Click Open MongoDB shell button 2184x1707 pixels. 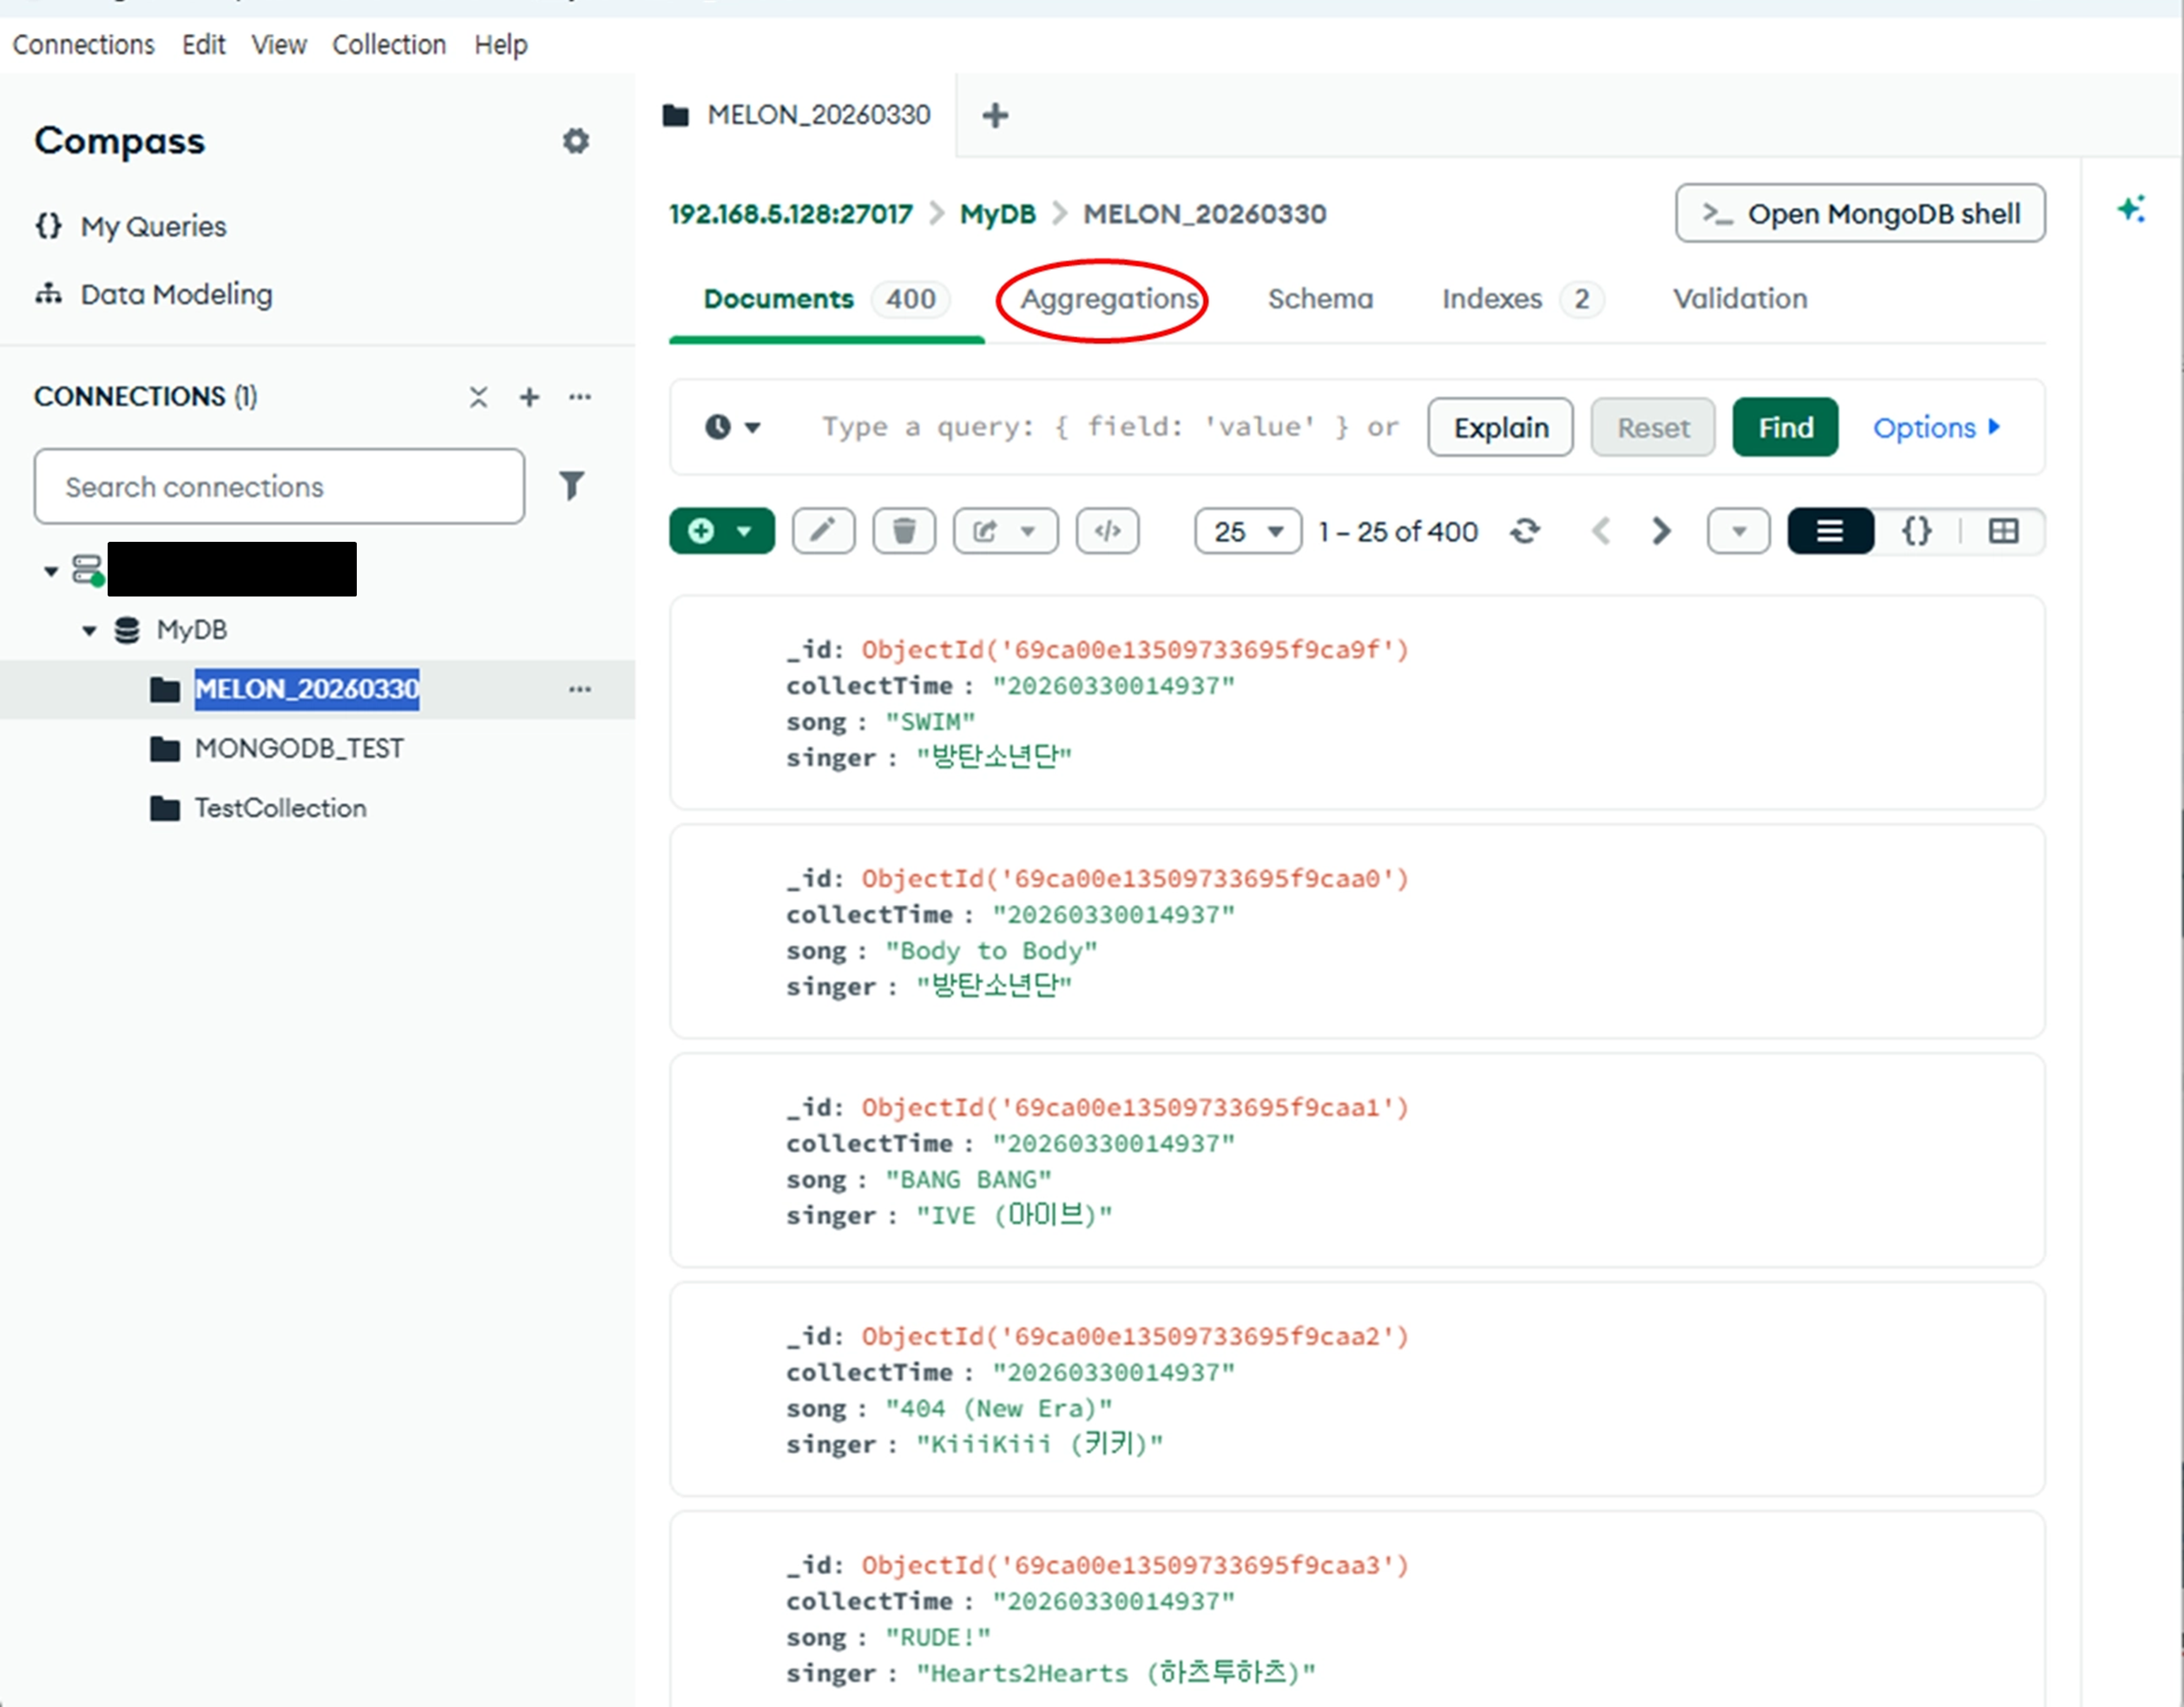[1859, 213]
